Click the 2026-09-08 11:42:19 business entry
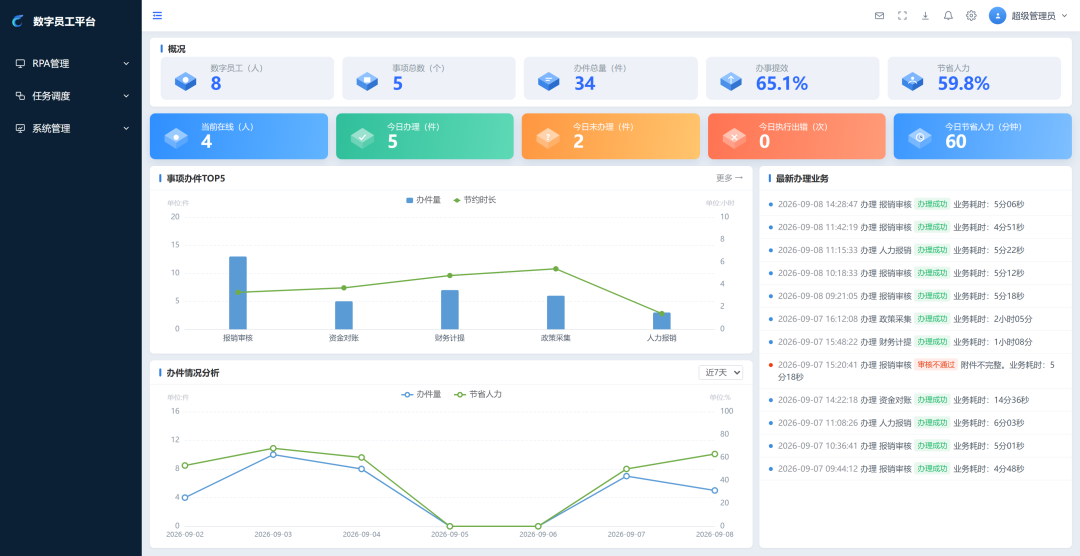1080x556 pixels. point(915,227)
